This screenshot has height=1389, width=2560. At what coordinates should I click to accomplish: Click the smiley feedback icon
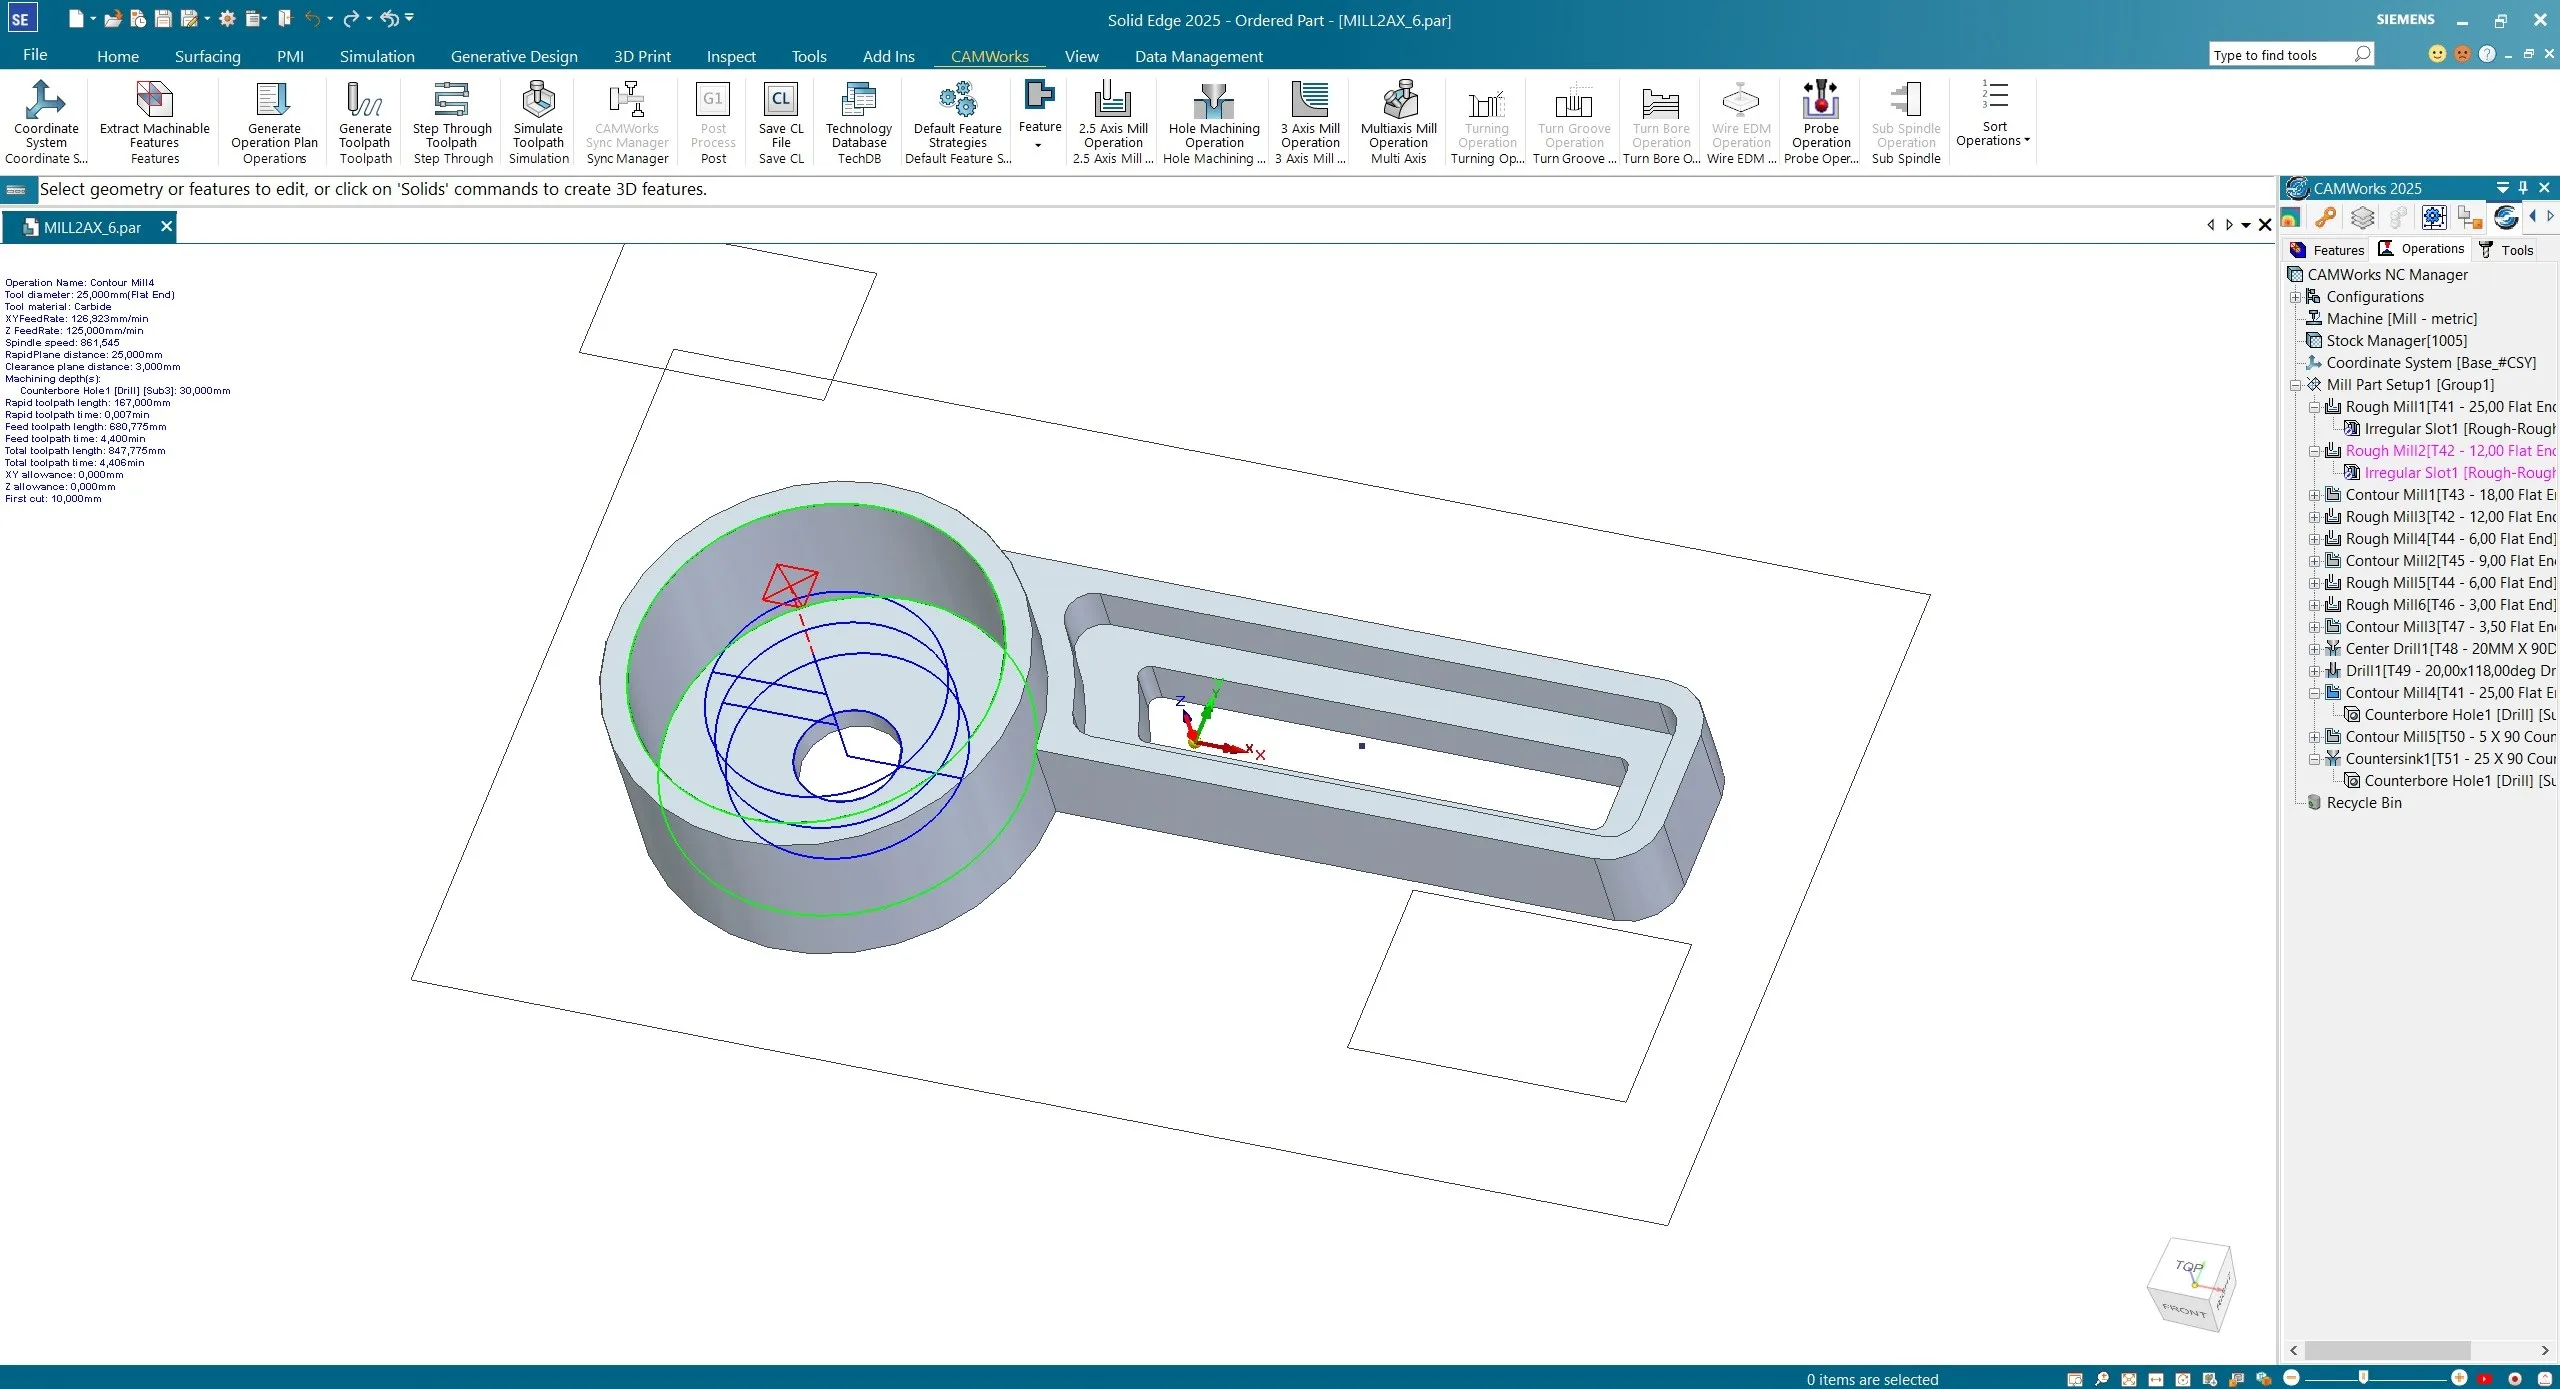pos(2437,54)
